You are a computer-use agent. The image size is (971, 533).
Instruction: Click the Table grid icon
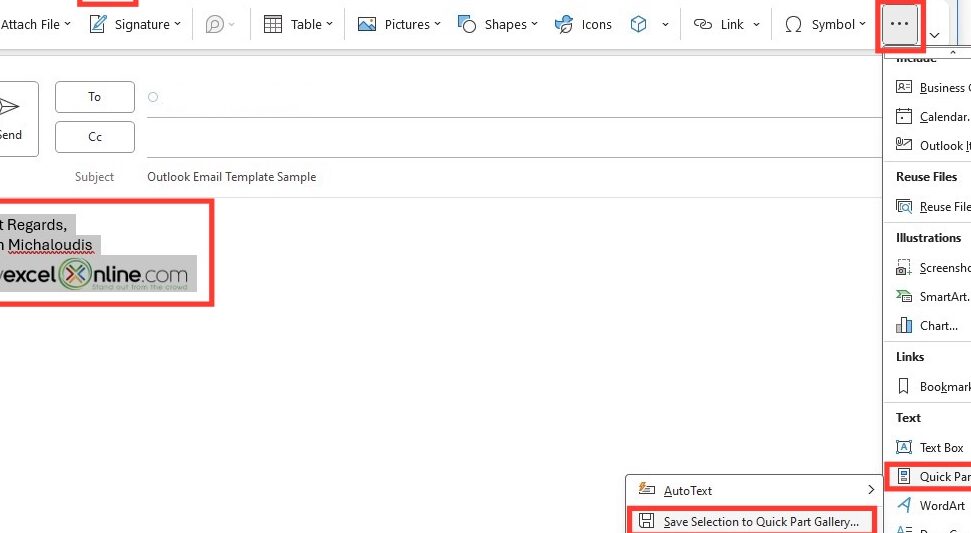[x=272, y=24]
